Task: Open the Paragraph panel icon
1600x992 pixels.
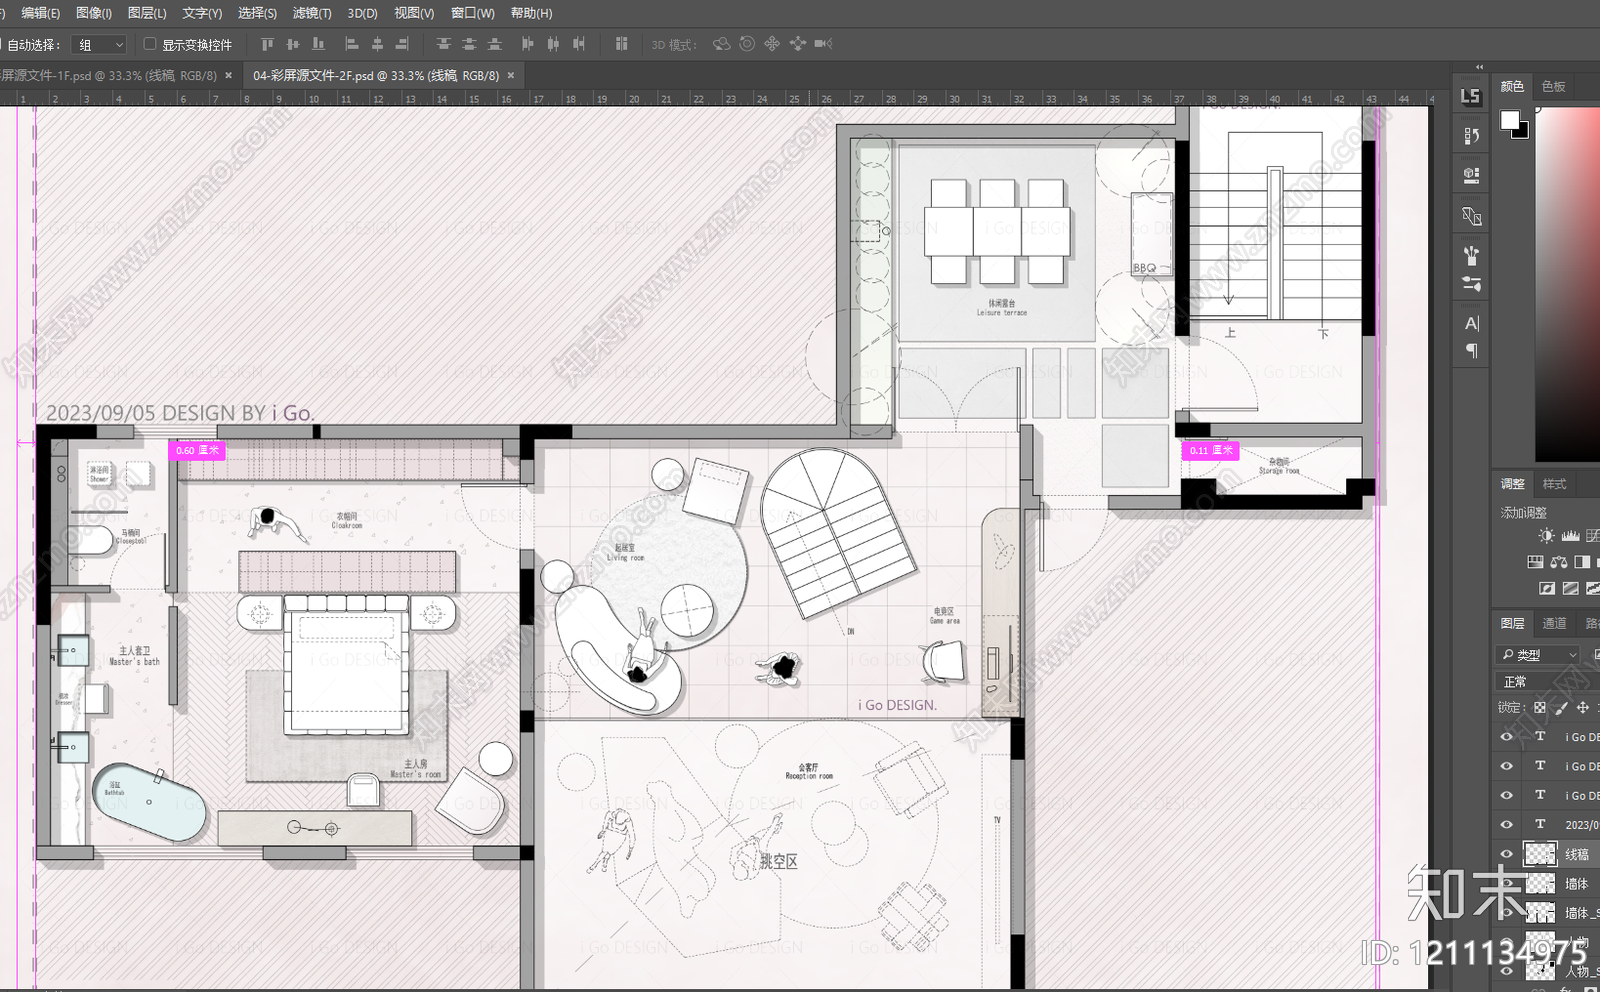Action: pos(1471,351)
